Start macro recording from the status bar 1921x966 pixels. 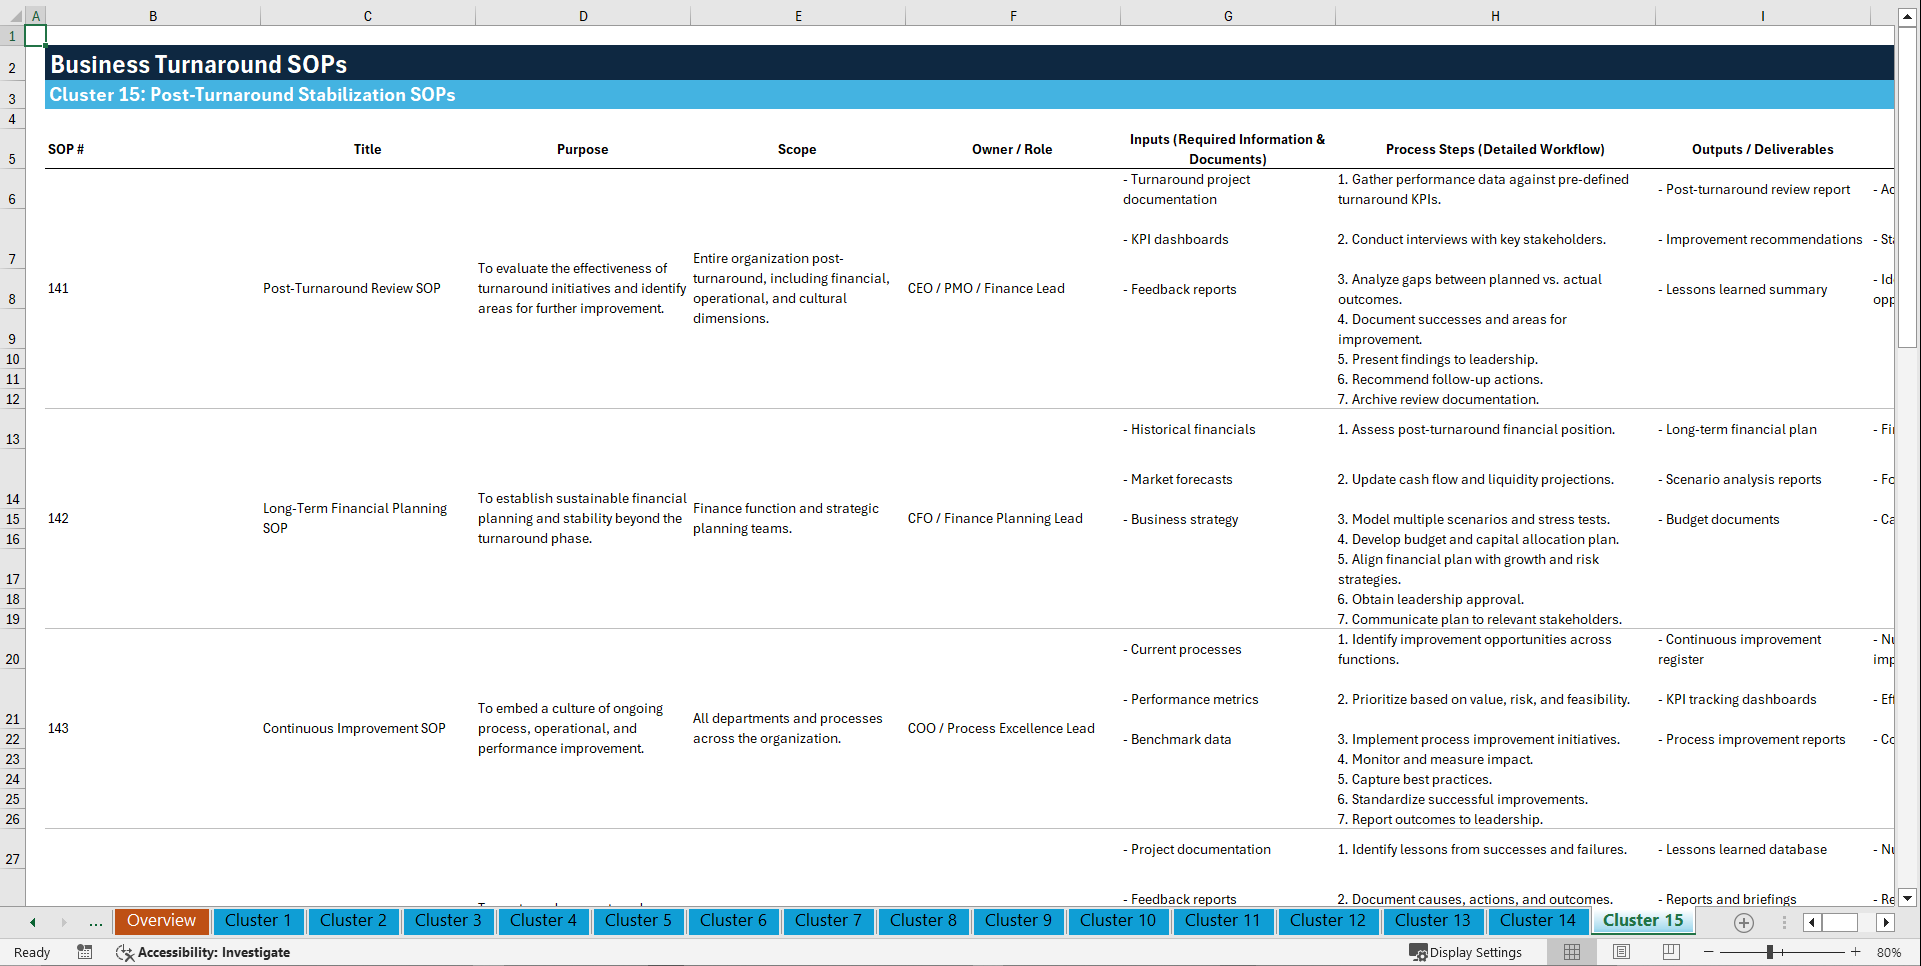pyautogui.click(x=84, y=952)
